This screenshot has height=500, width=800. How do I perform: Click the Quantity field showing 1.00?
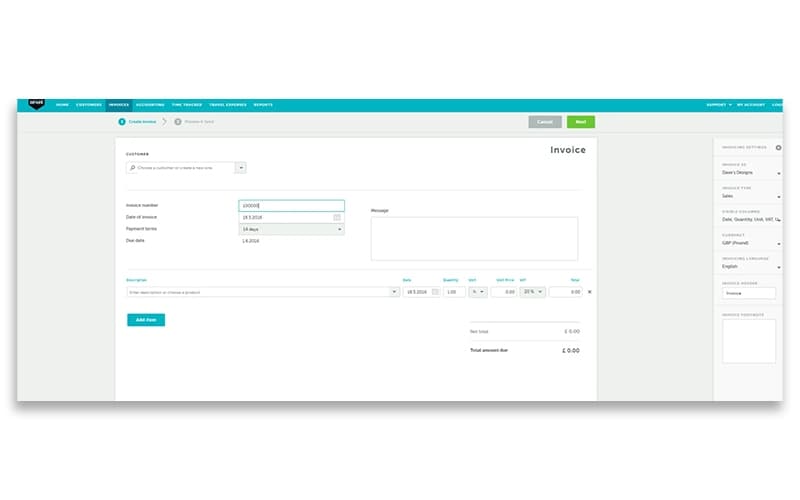pyautogui.click(x=454, y=292)
